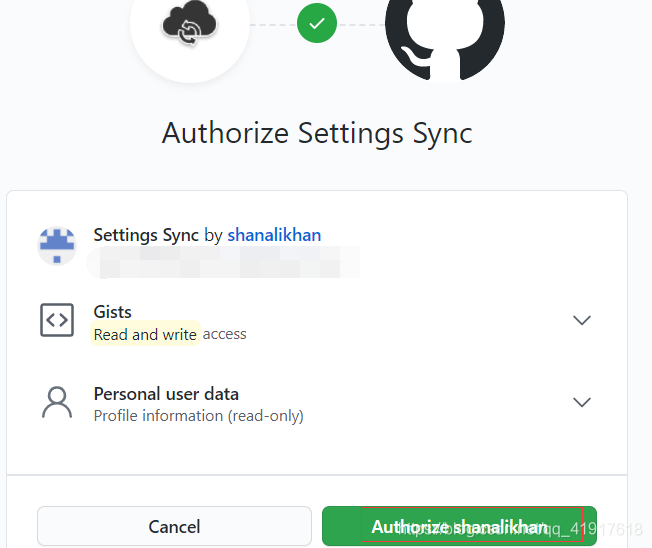Open the shanalikhan profile link
The width and height of the screenshot is (652, 548).
pyautogui.click(x=274, y=235)
